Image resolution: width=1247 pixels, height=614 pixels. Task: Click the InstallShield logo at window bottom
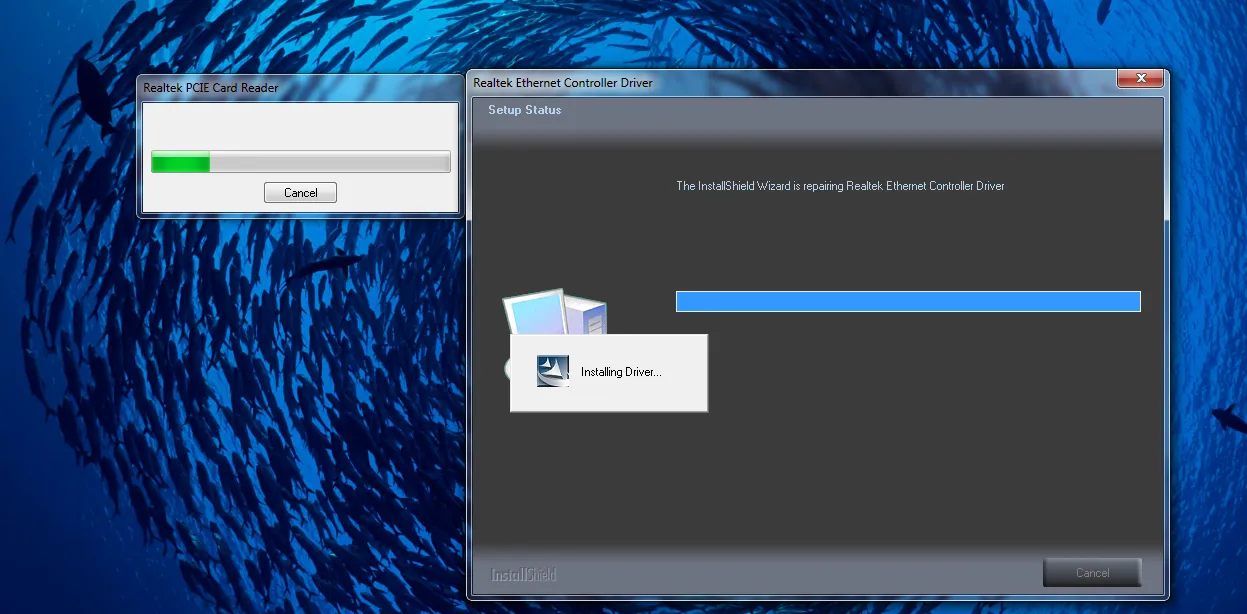tap(524, 575)
